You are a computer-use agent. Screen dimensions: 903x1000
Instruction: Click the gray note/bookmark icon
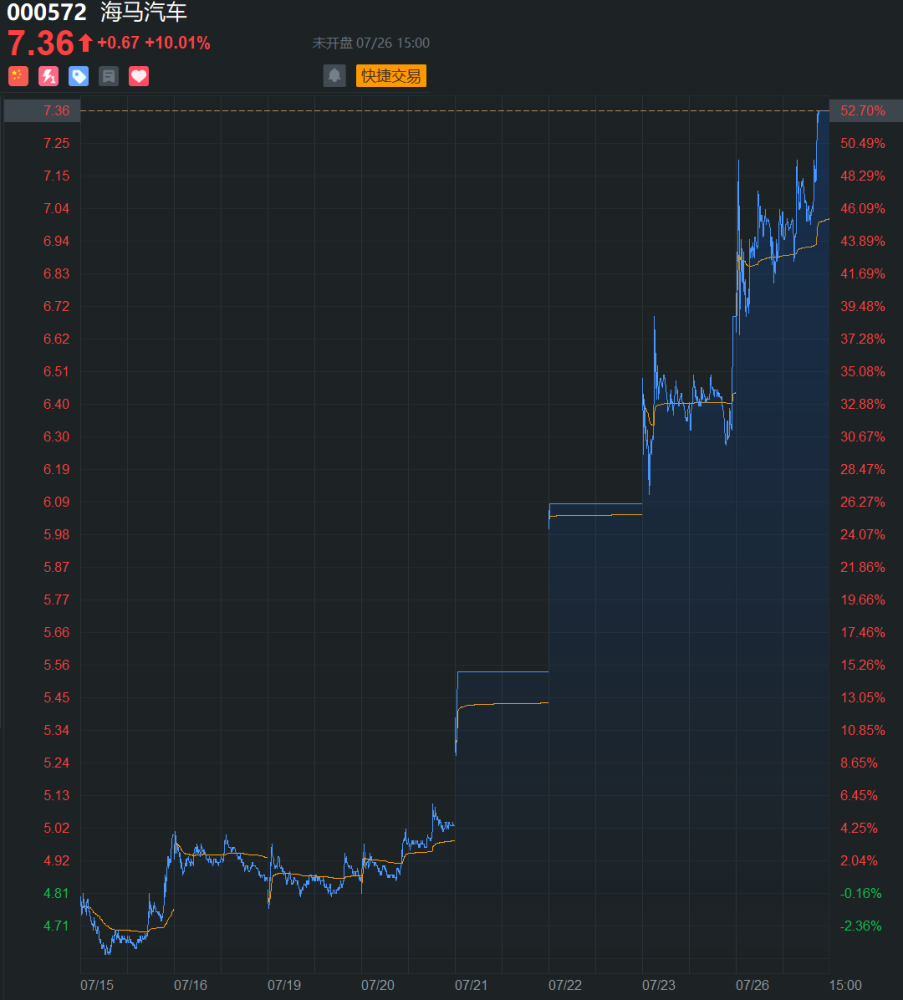108,77
